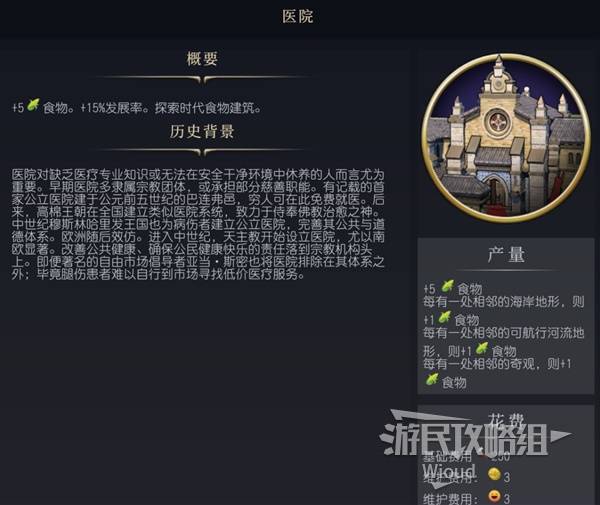The width and height of the screenshot is (600, 505).
Task: Click the 每有一处相邻的可航行河流地 line
Action: pos(503,333)
